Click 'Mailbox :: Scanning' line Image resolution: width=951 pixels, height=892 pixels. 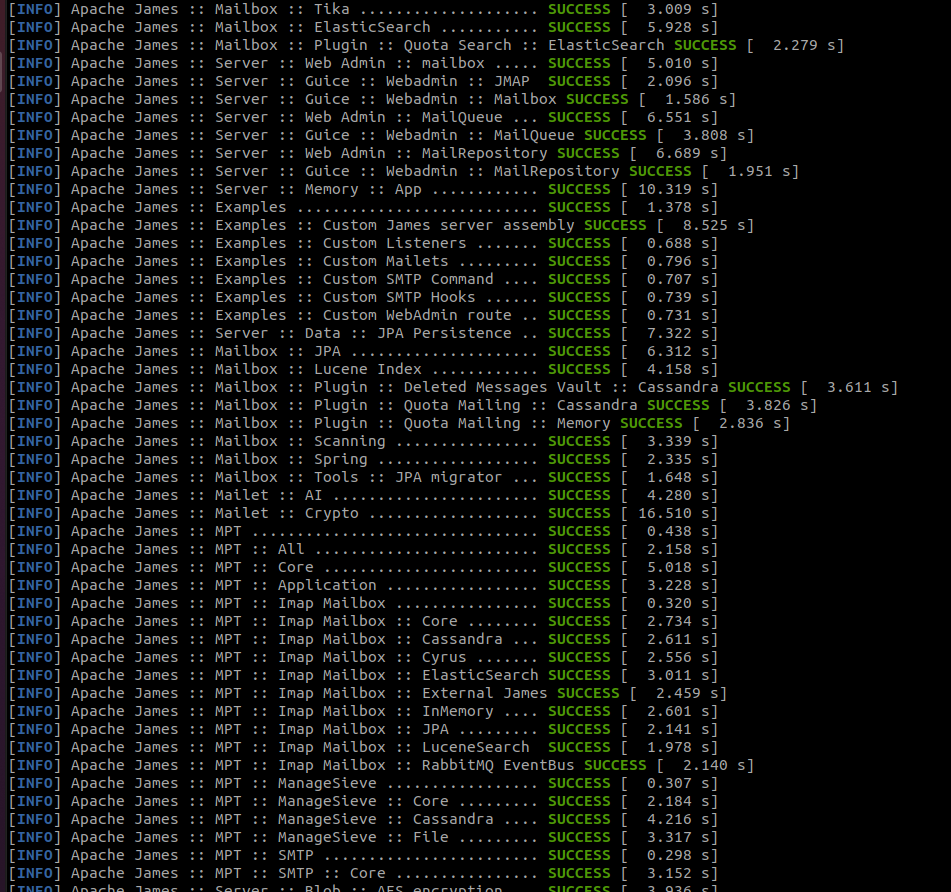(x=363, y=441)
